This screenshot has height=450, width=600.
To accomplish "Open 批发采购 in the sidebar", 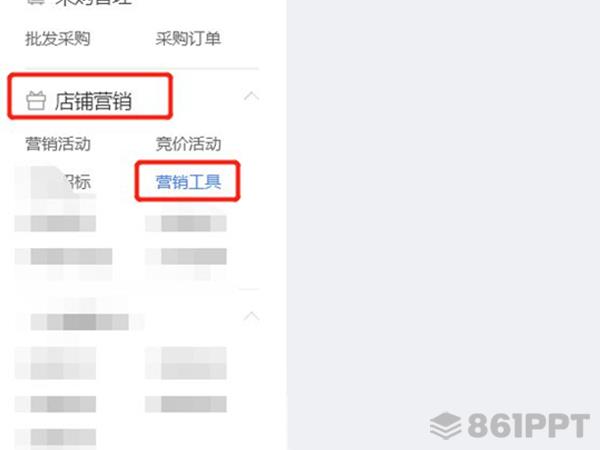I will (58, 39).
